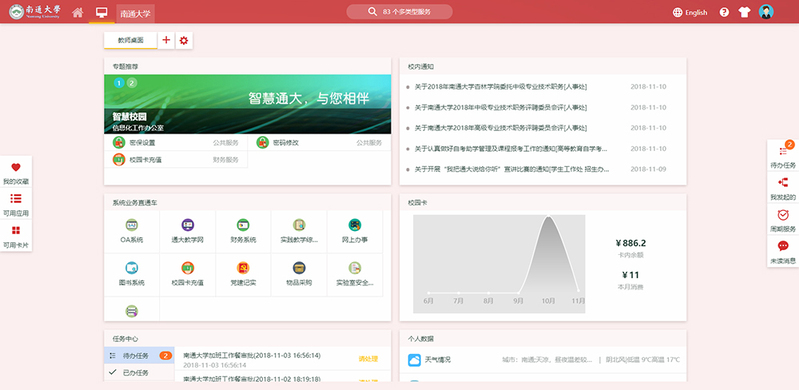Select carousel slide 1 indicator
This screenshot has width=799, height=390.
[x=119, y=83]
